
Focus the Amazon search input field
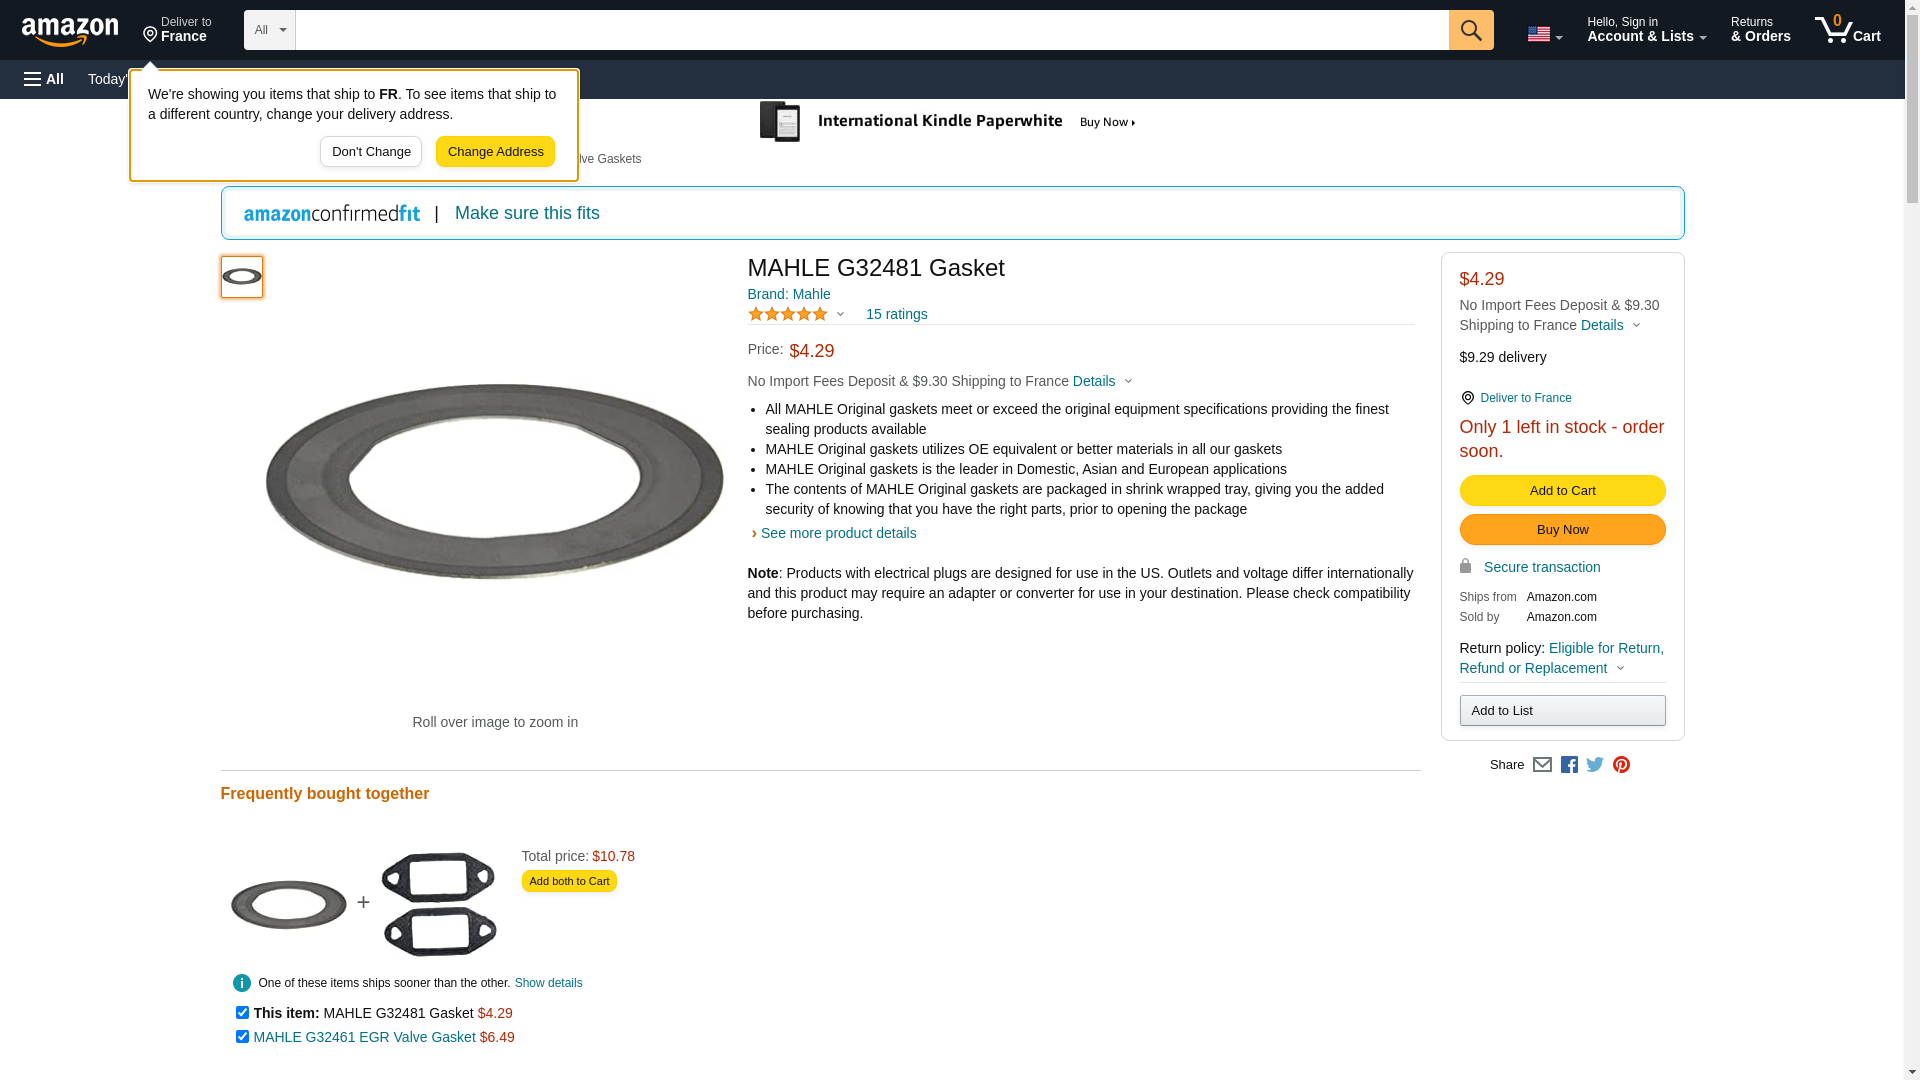(871, 30)
